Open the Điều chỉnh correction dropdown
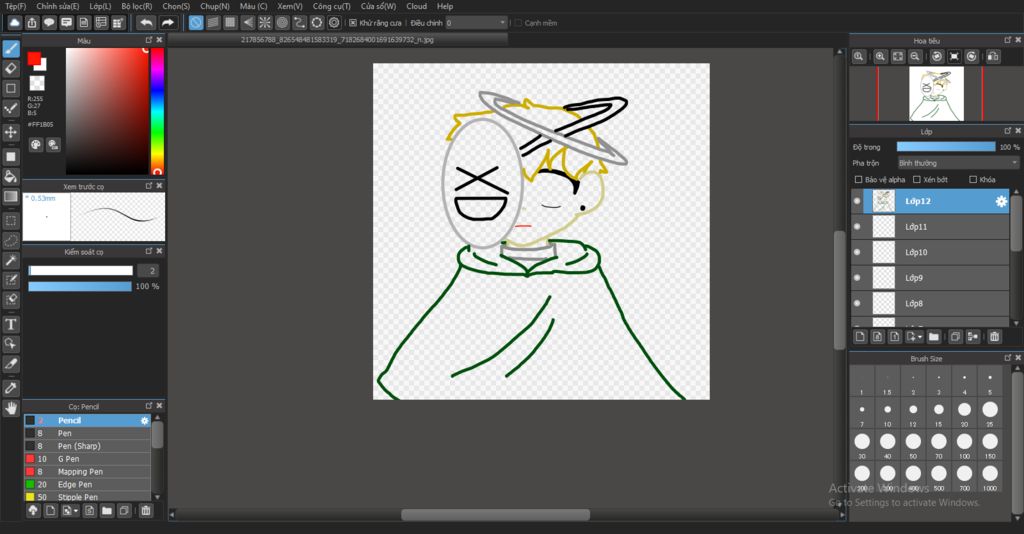This screenshot has width=1024, height=534. point(476,23)
